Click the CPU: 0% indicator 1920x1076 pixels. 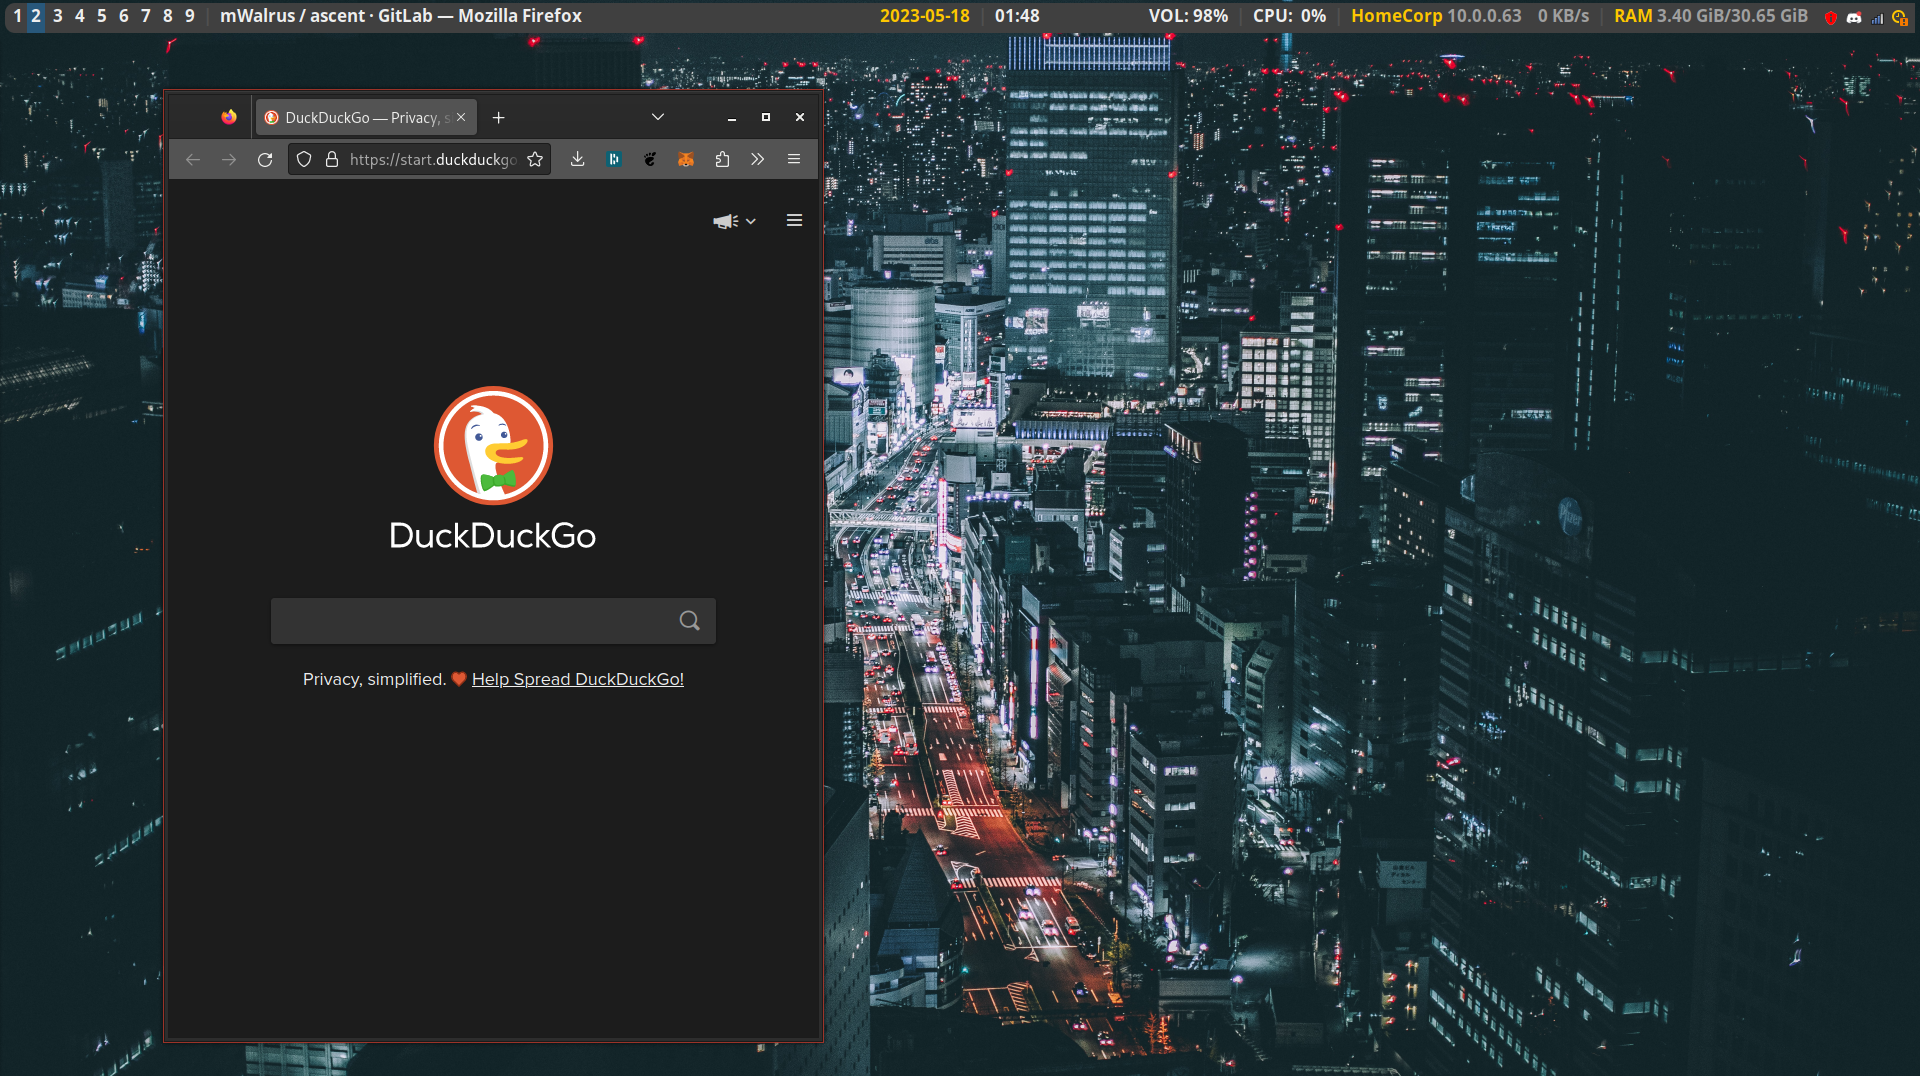1289,16
